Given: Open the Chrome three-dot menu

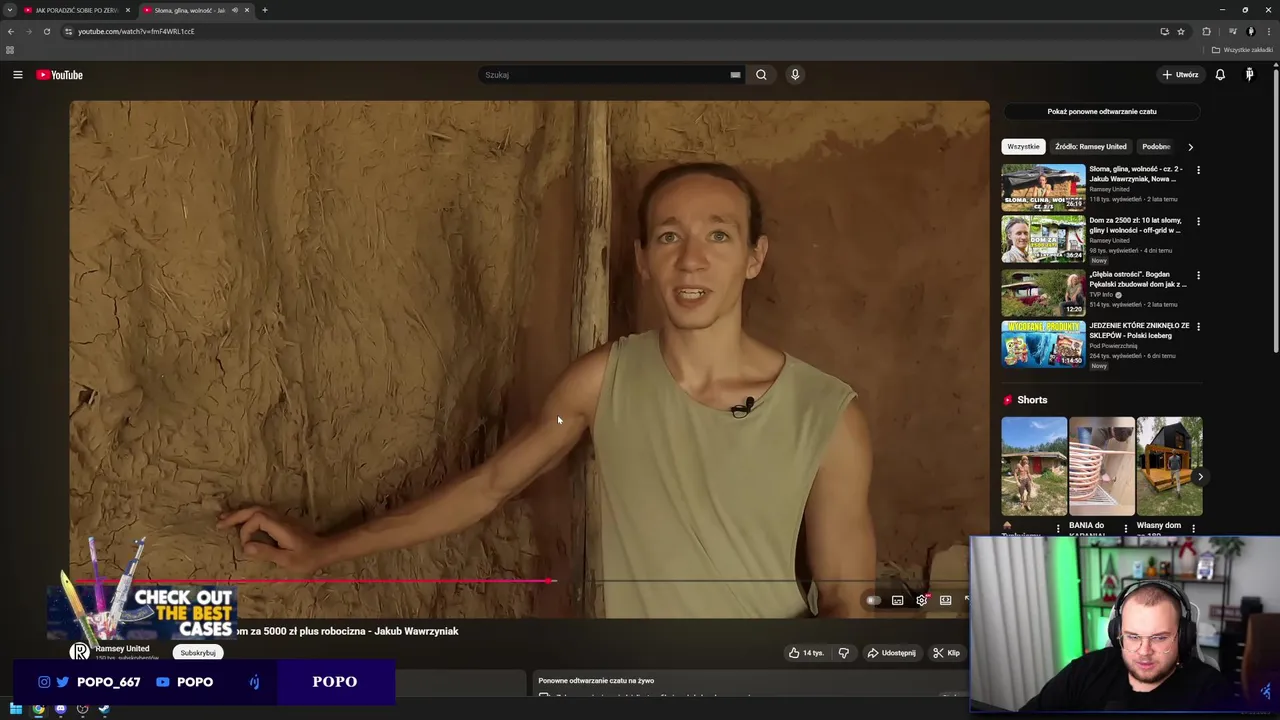Looking at the screenshot, I should coord(1268,31).
